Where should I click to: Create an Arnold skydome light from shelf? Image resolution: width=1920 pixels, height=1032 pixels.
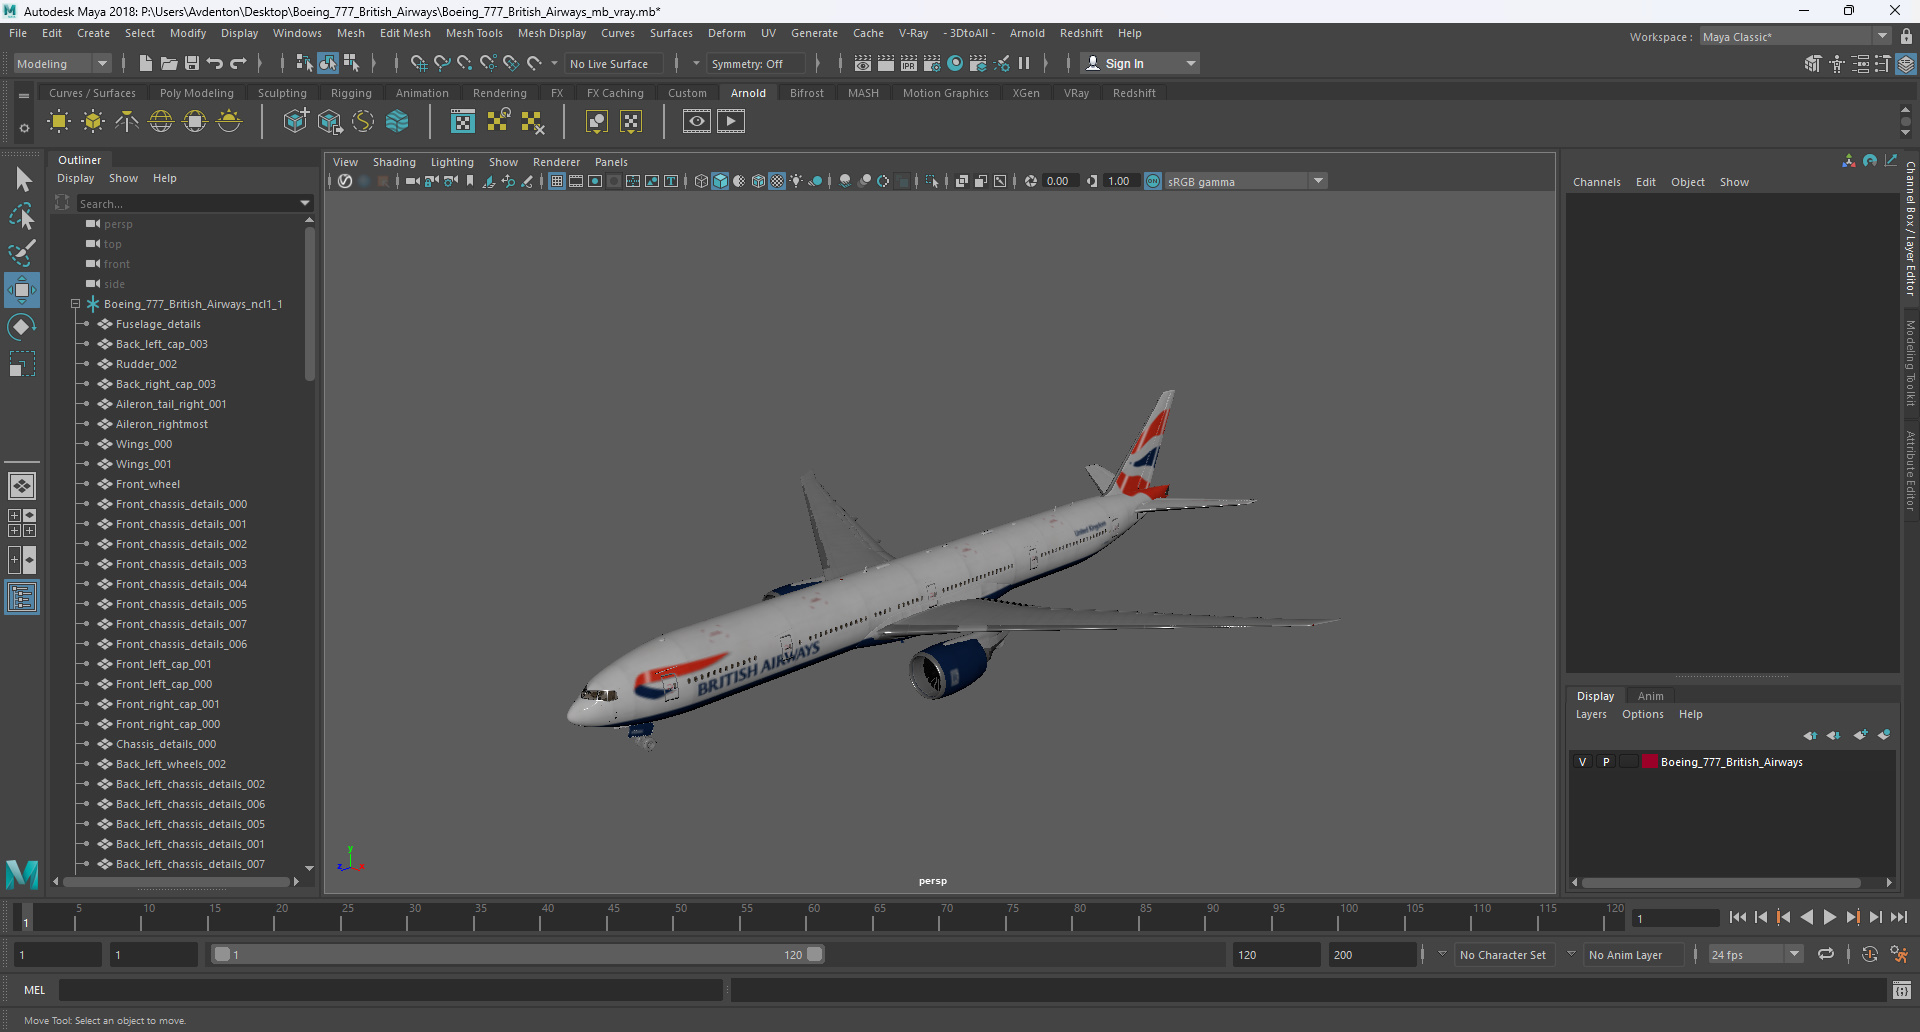click(x=161, y=121)
